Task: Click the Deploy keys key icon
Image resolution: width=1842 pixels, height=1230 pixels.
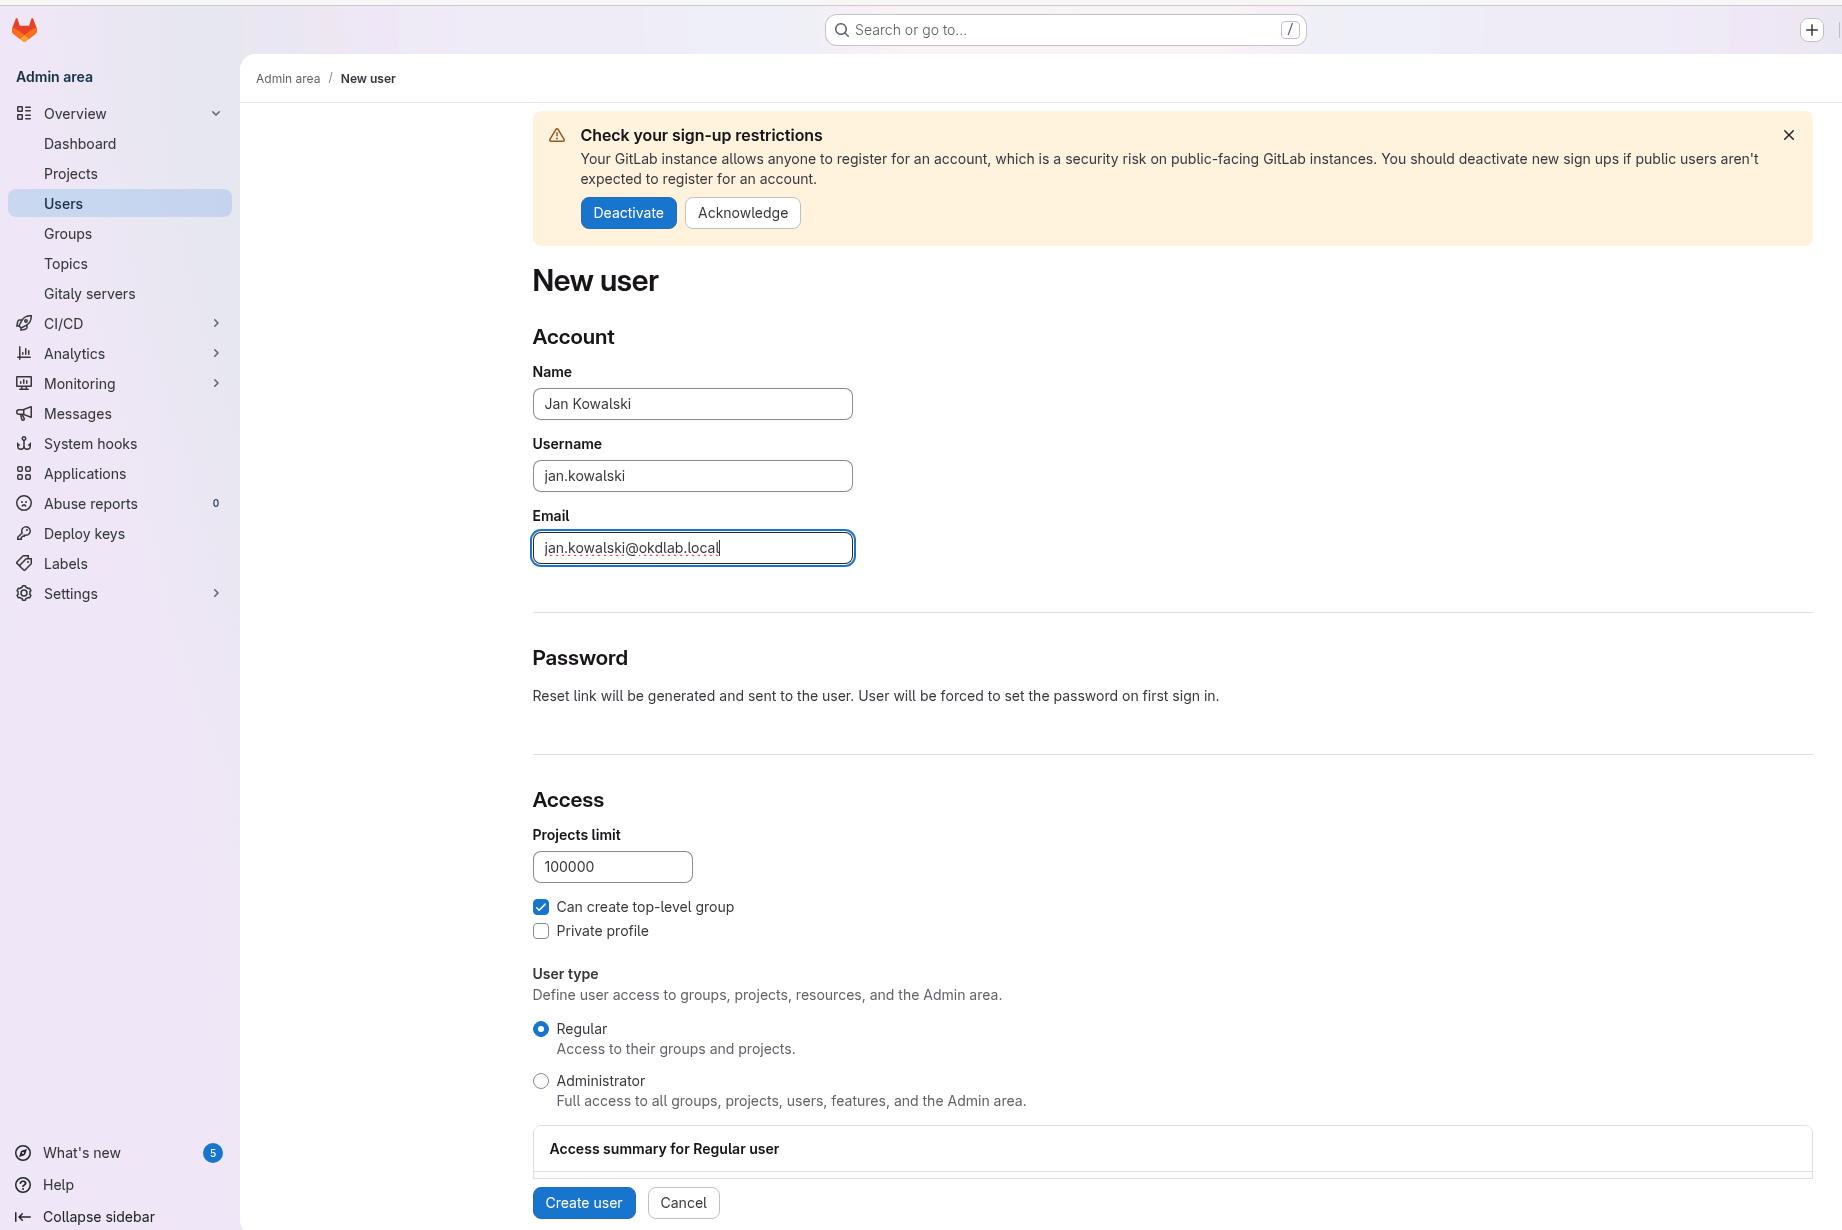Action: 24,534
